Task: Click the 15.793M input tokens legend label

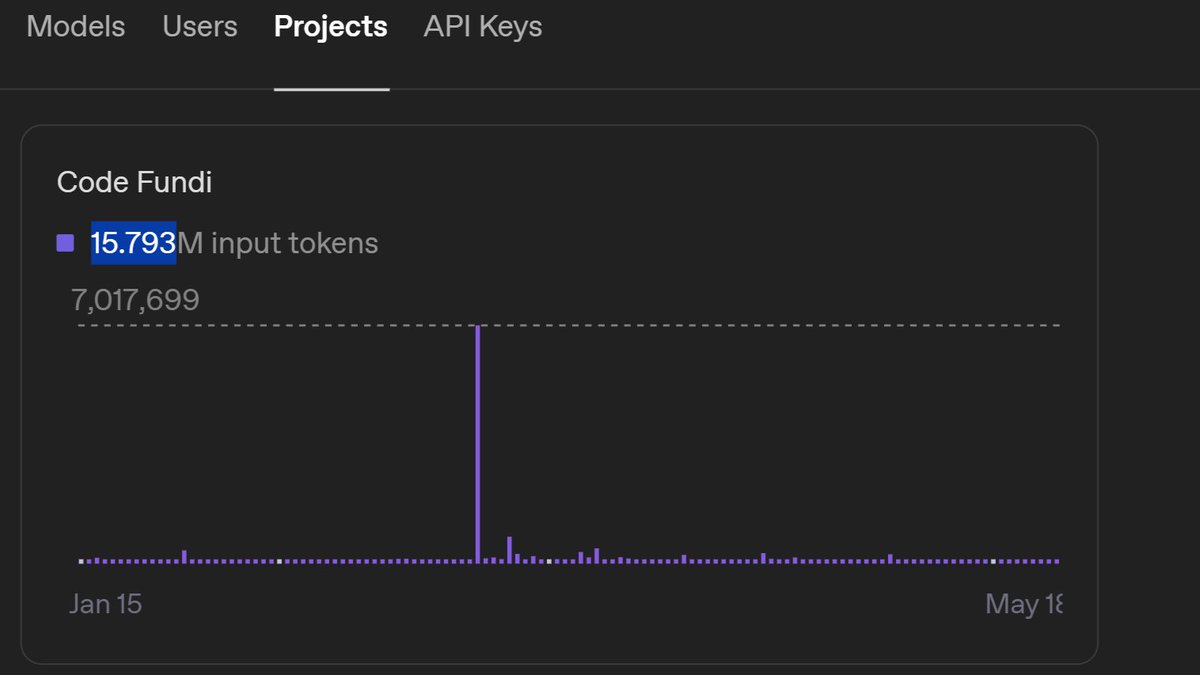Action: pos(234,242)
